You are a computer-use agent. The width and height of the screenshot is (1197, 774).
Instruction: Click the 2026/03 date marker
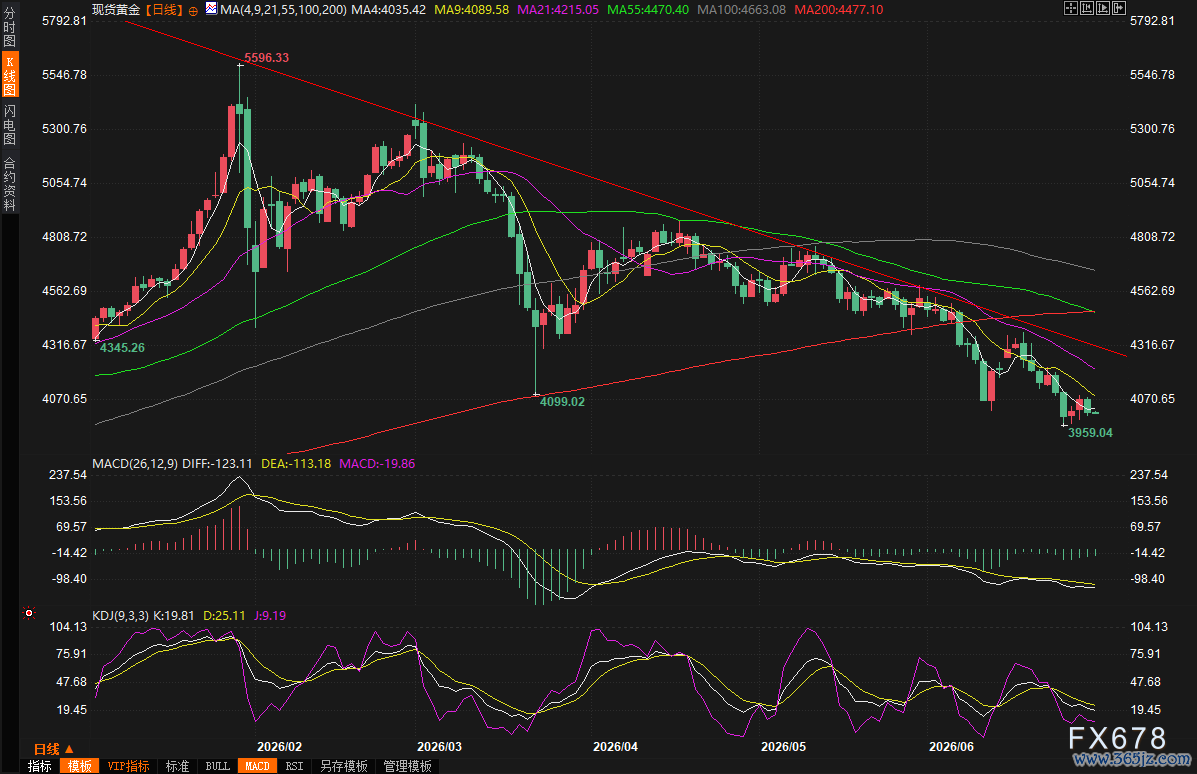[440, 747]
